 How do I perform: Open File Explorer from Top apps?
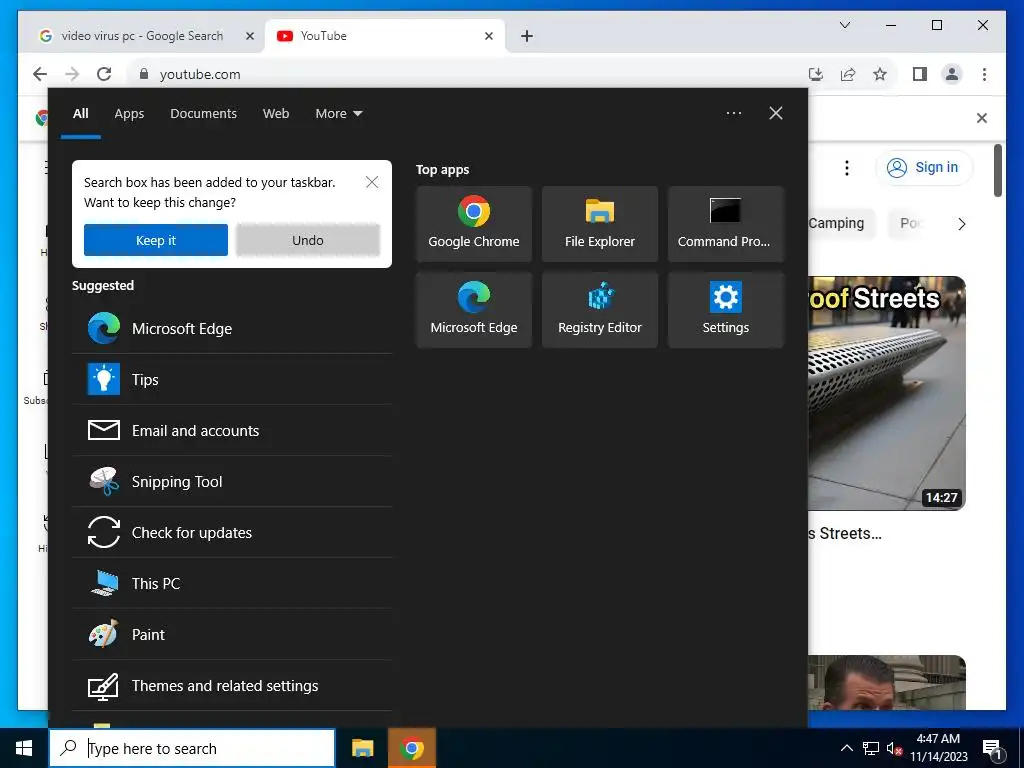(600, 224)
